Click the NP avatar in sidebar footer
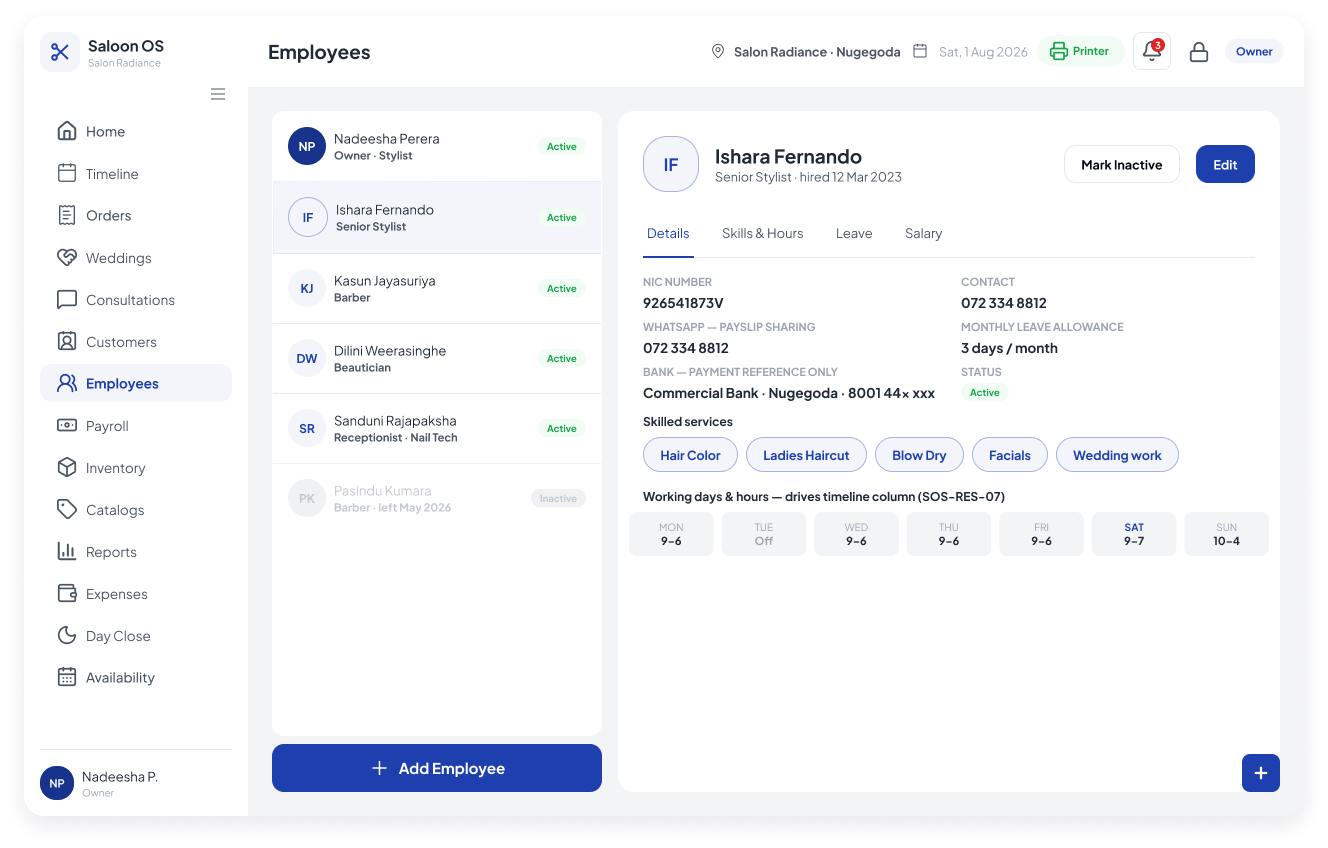This screenshot has height=848, width=1328. (57, 783)
